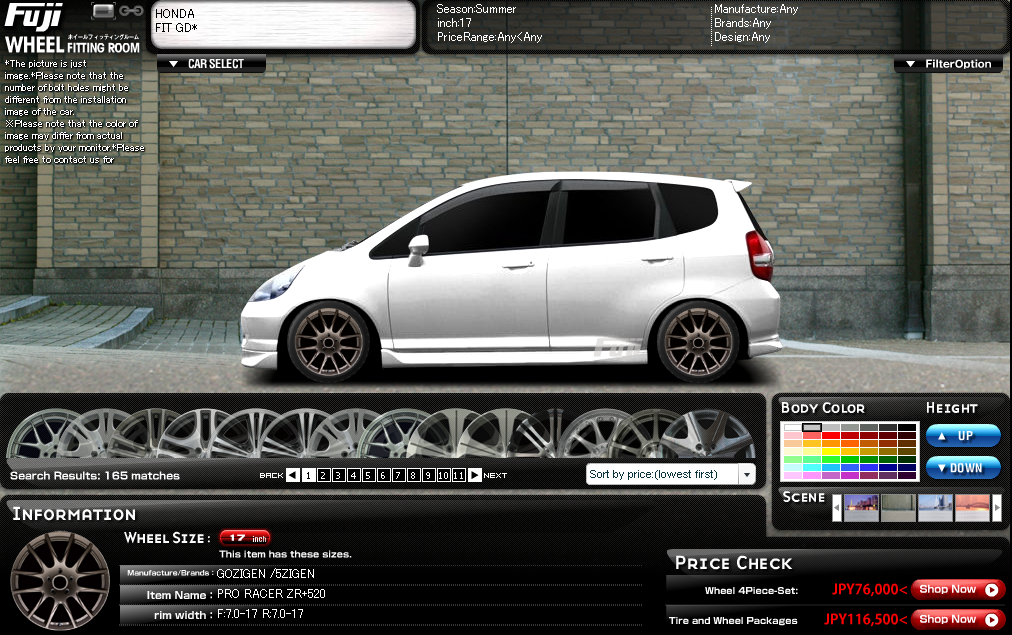Select the blue sky bridge scene thumbnail
The height and width of the screenshot is (635, 1012).
click(x=935, y=507)
